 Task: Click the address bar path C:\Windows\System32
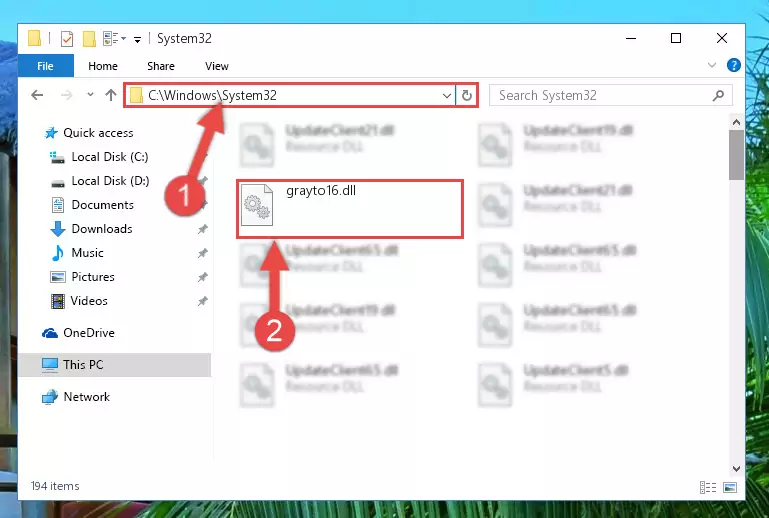pos(212,95)
